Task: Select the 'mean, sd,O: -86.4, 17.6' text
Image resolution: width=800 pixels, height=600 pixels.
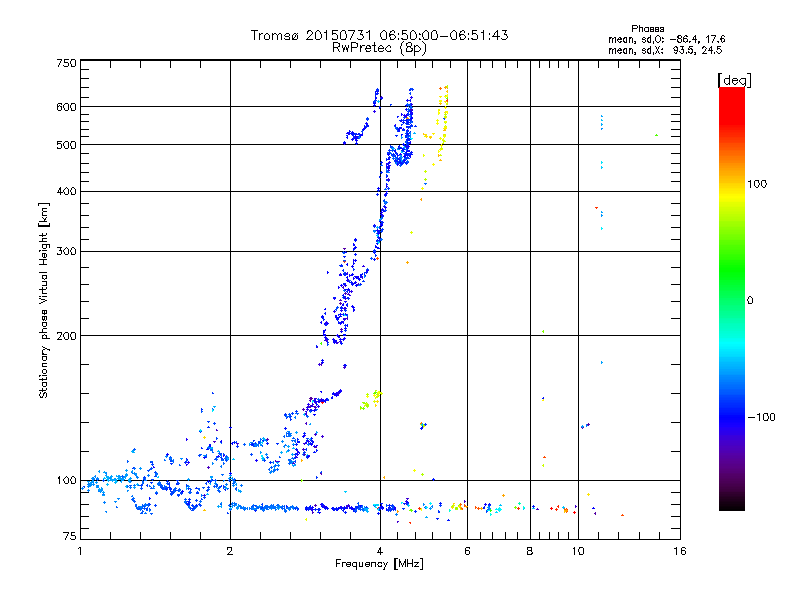Action: [x=666, y=39]
